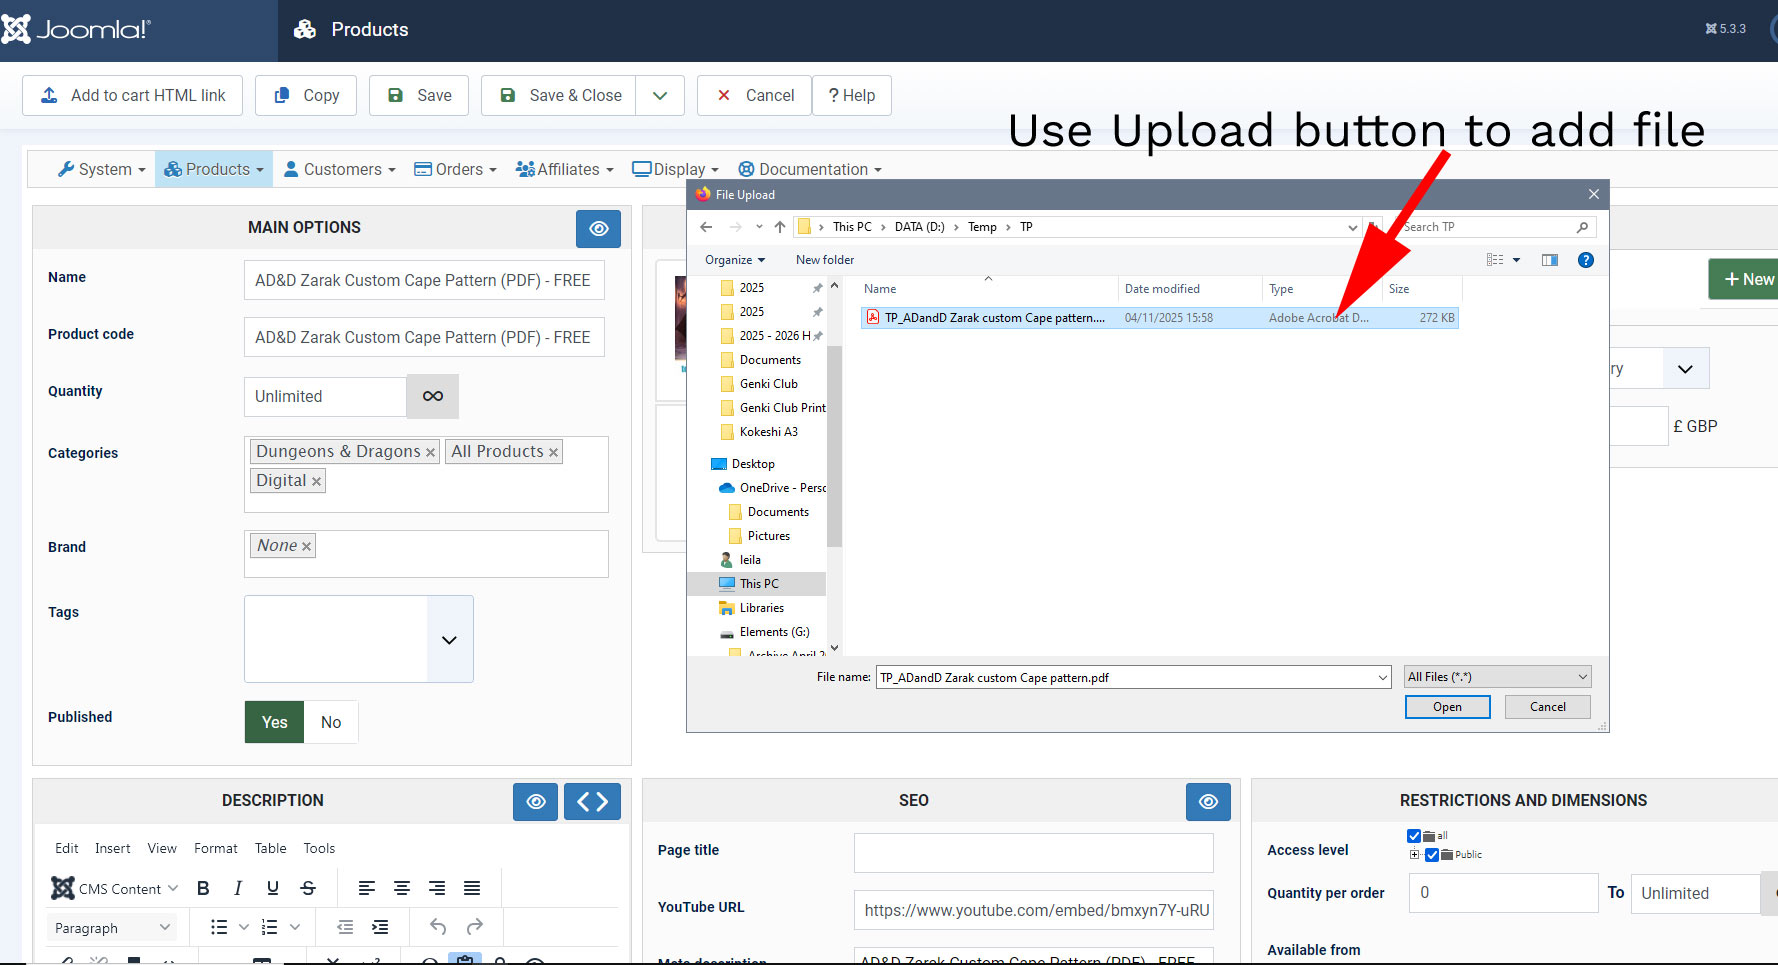1778x965 pixels.
Task: Click the Underline formatting icon
Action: (273, 888)
